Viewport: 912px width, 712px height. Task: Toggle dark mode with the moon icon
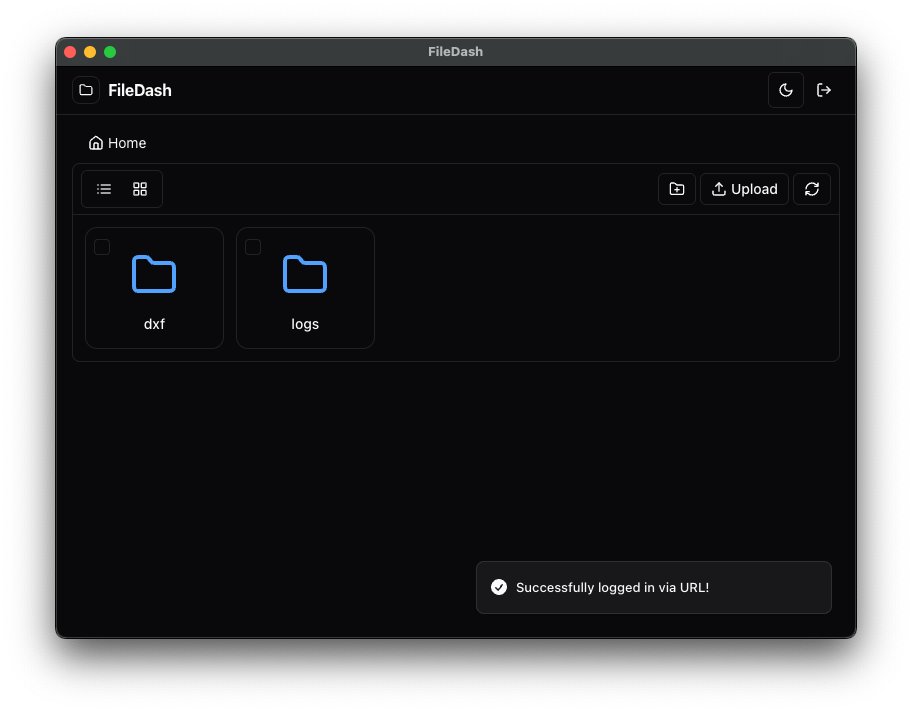(785, 90)
